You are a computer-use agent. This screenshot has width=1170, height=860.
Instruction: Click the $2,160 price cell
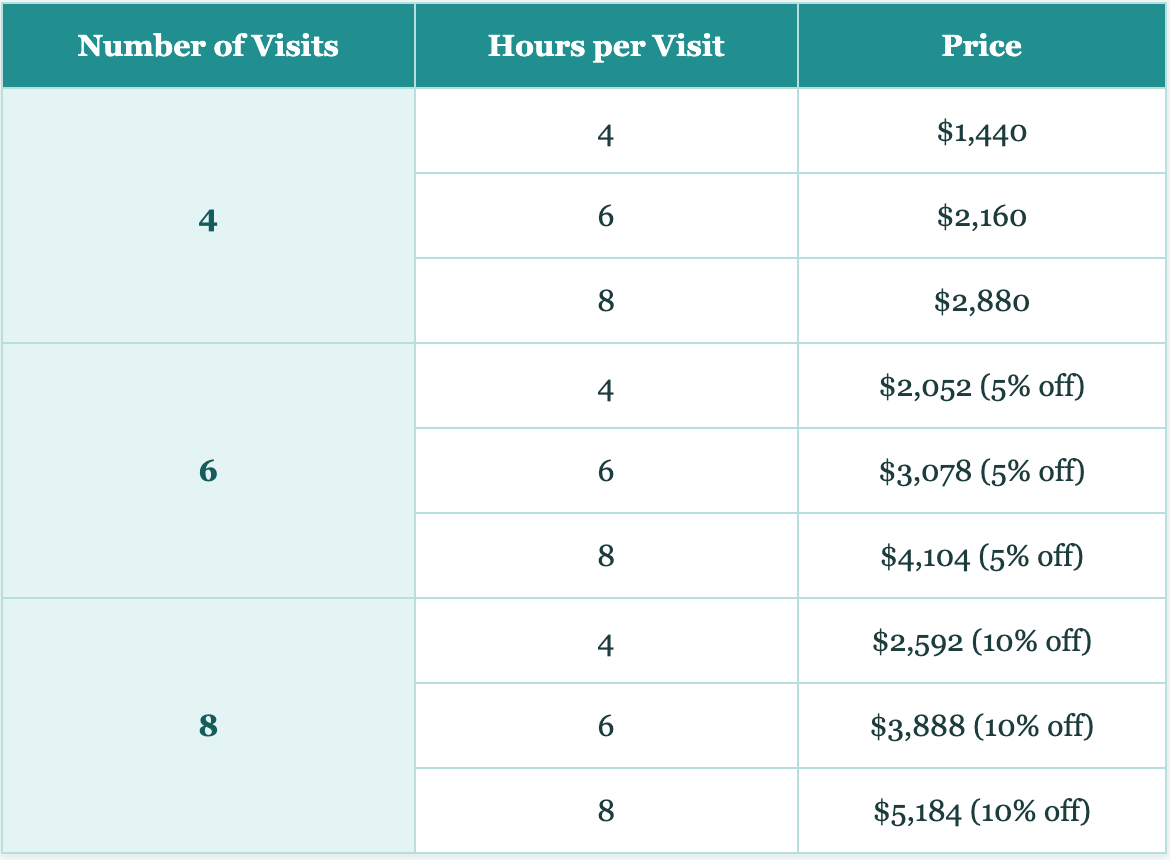981,216
